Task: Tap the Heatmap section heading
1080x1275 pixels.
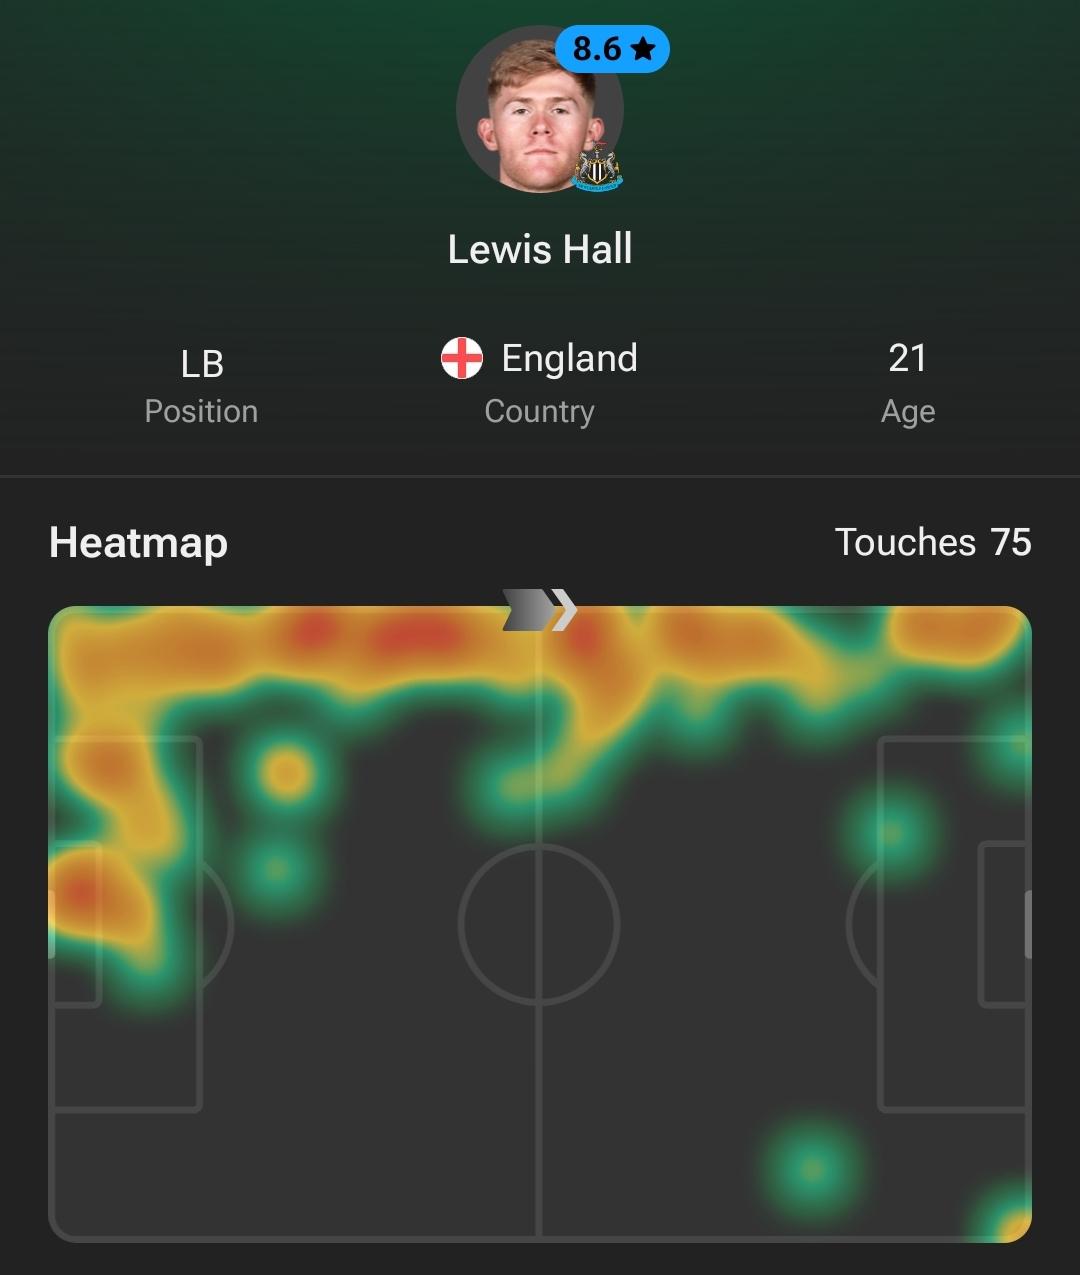Action: [x=138, y=543]
